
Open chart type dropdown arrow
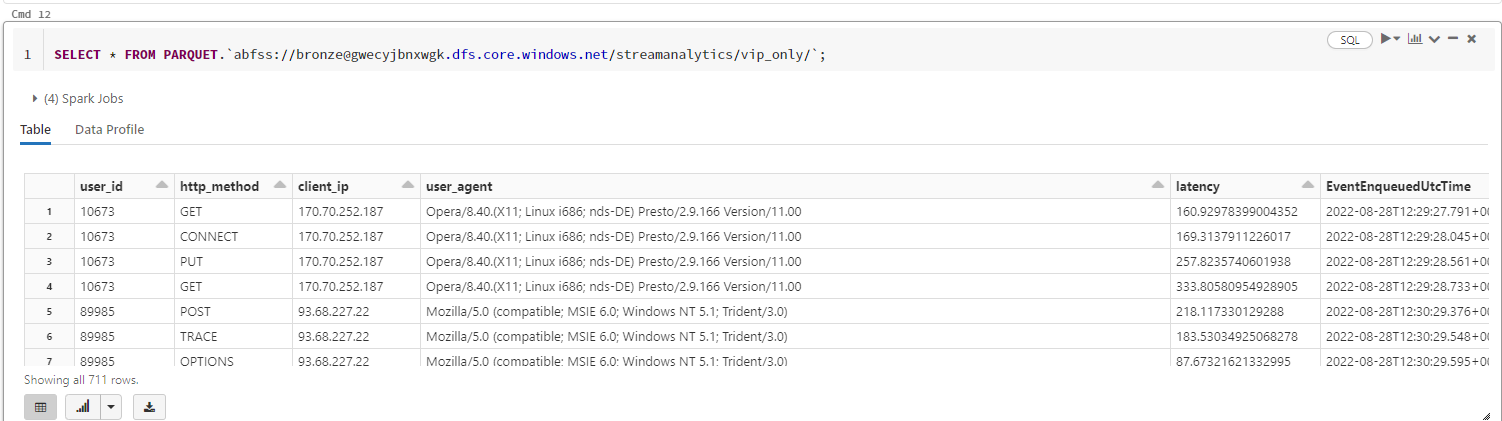pos(110,407)
